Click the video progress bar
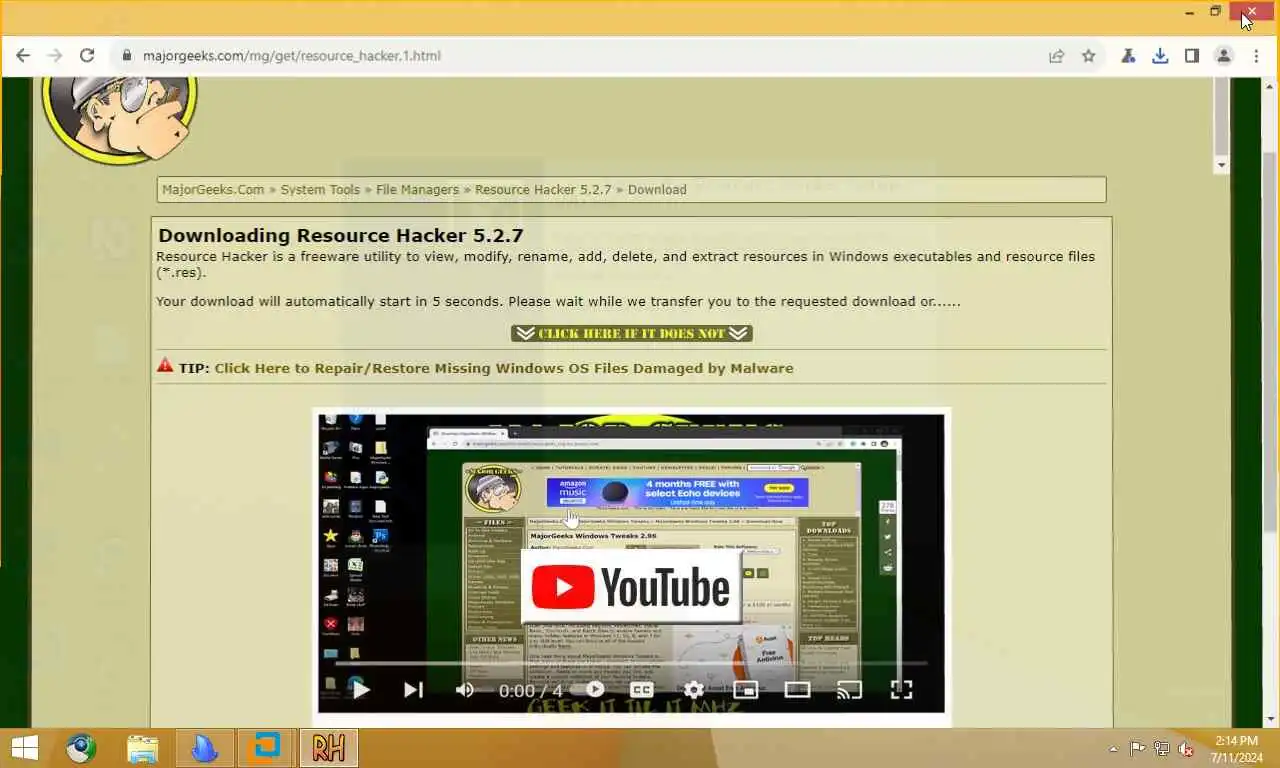This screenshot has height=768, width=1280. 630,663
